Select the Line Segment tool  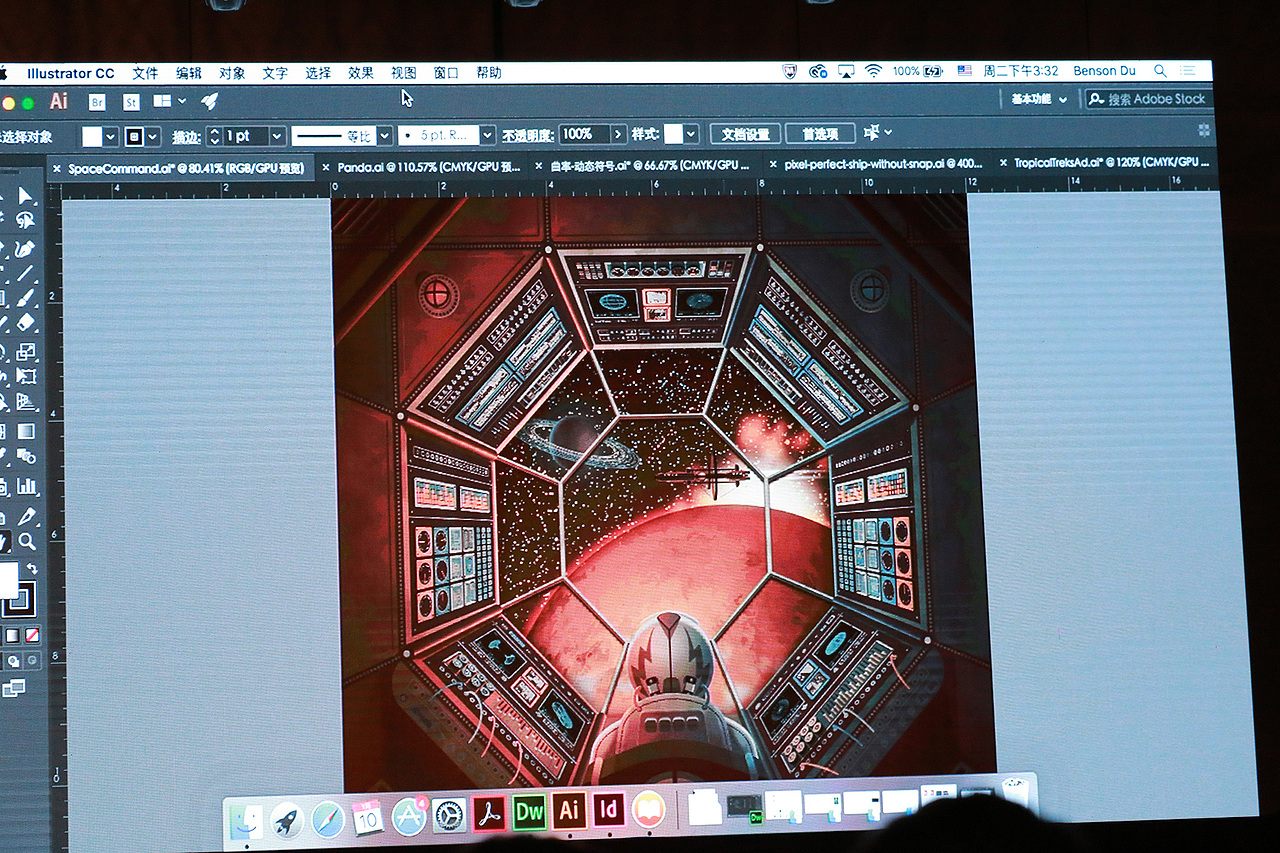26,273
